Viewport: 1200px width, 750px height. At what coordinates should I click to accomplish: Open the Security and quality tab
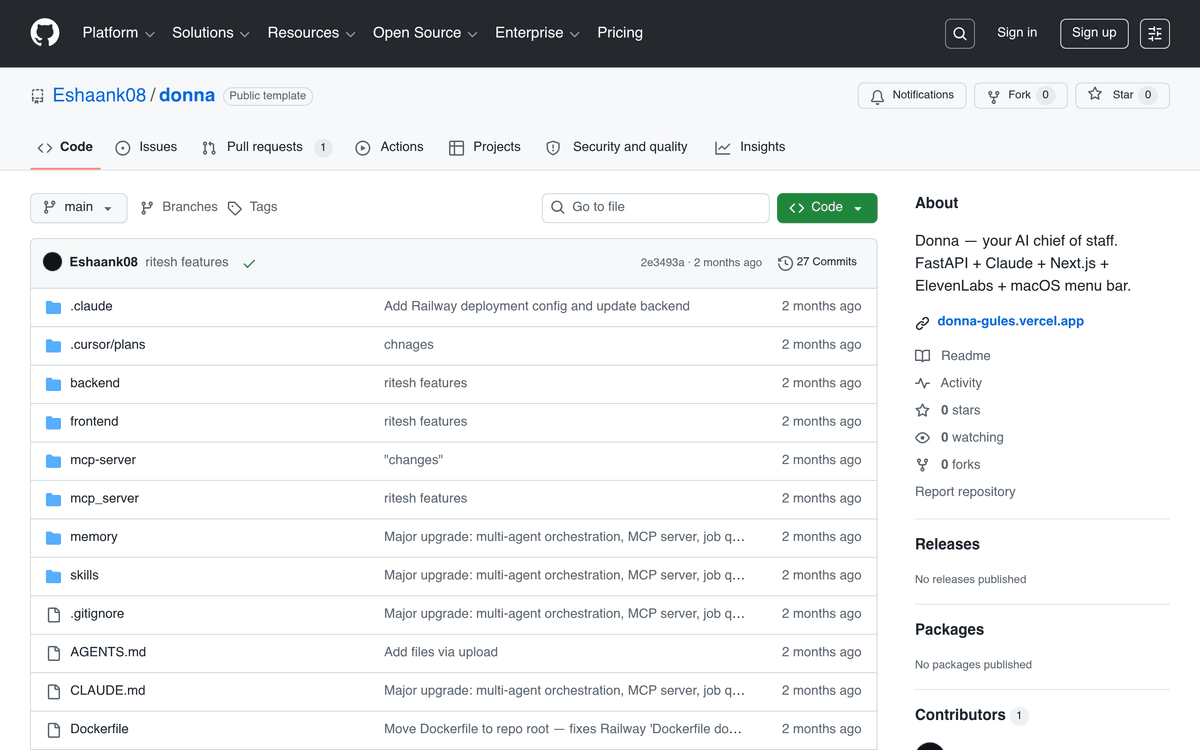pyautogui.click(x=616, y=147)
